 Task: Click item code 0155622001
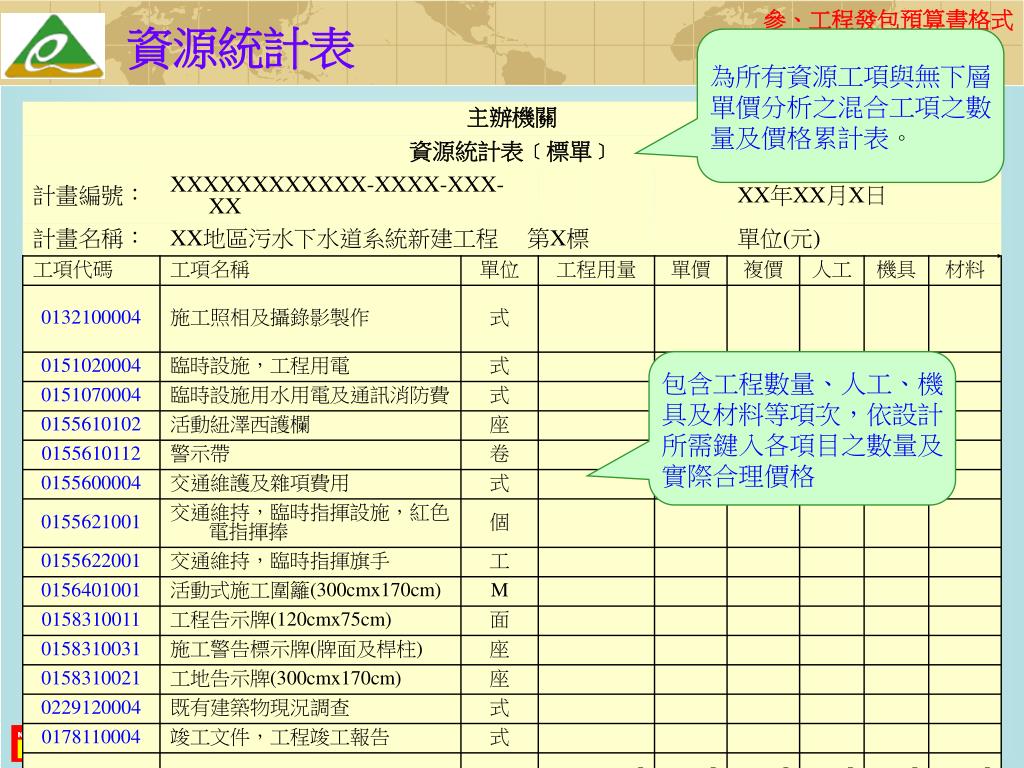click(91, 561)
